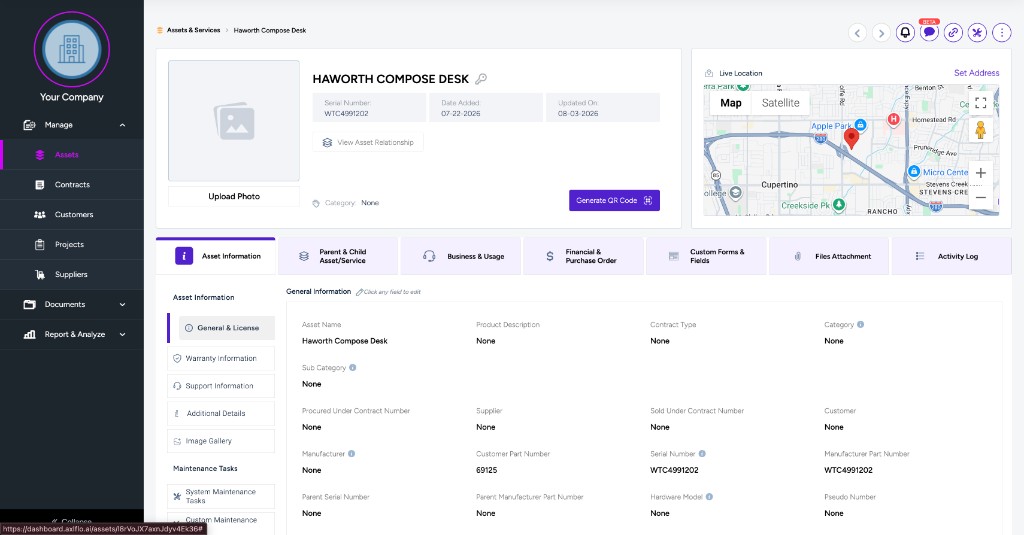The height and width of the screenshot is (535, 1024).
Task: Open the tools wrench icon in header
Action: coord(977,32)
